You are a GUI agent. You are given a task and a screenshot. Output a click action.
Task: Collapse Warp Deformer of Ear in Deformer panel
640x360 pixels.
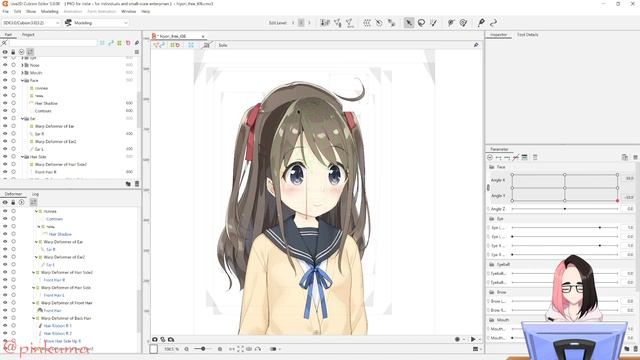[x=36, y=242]
